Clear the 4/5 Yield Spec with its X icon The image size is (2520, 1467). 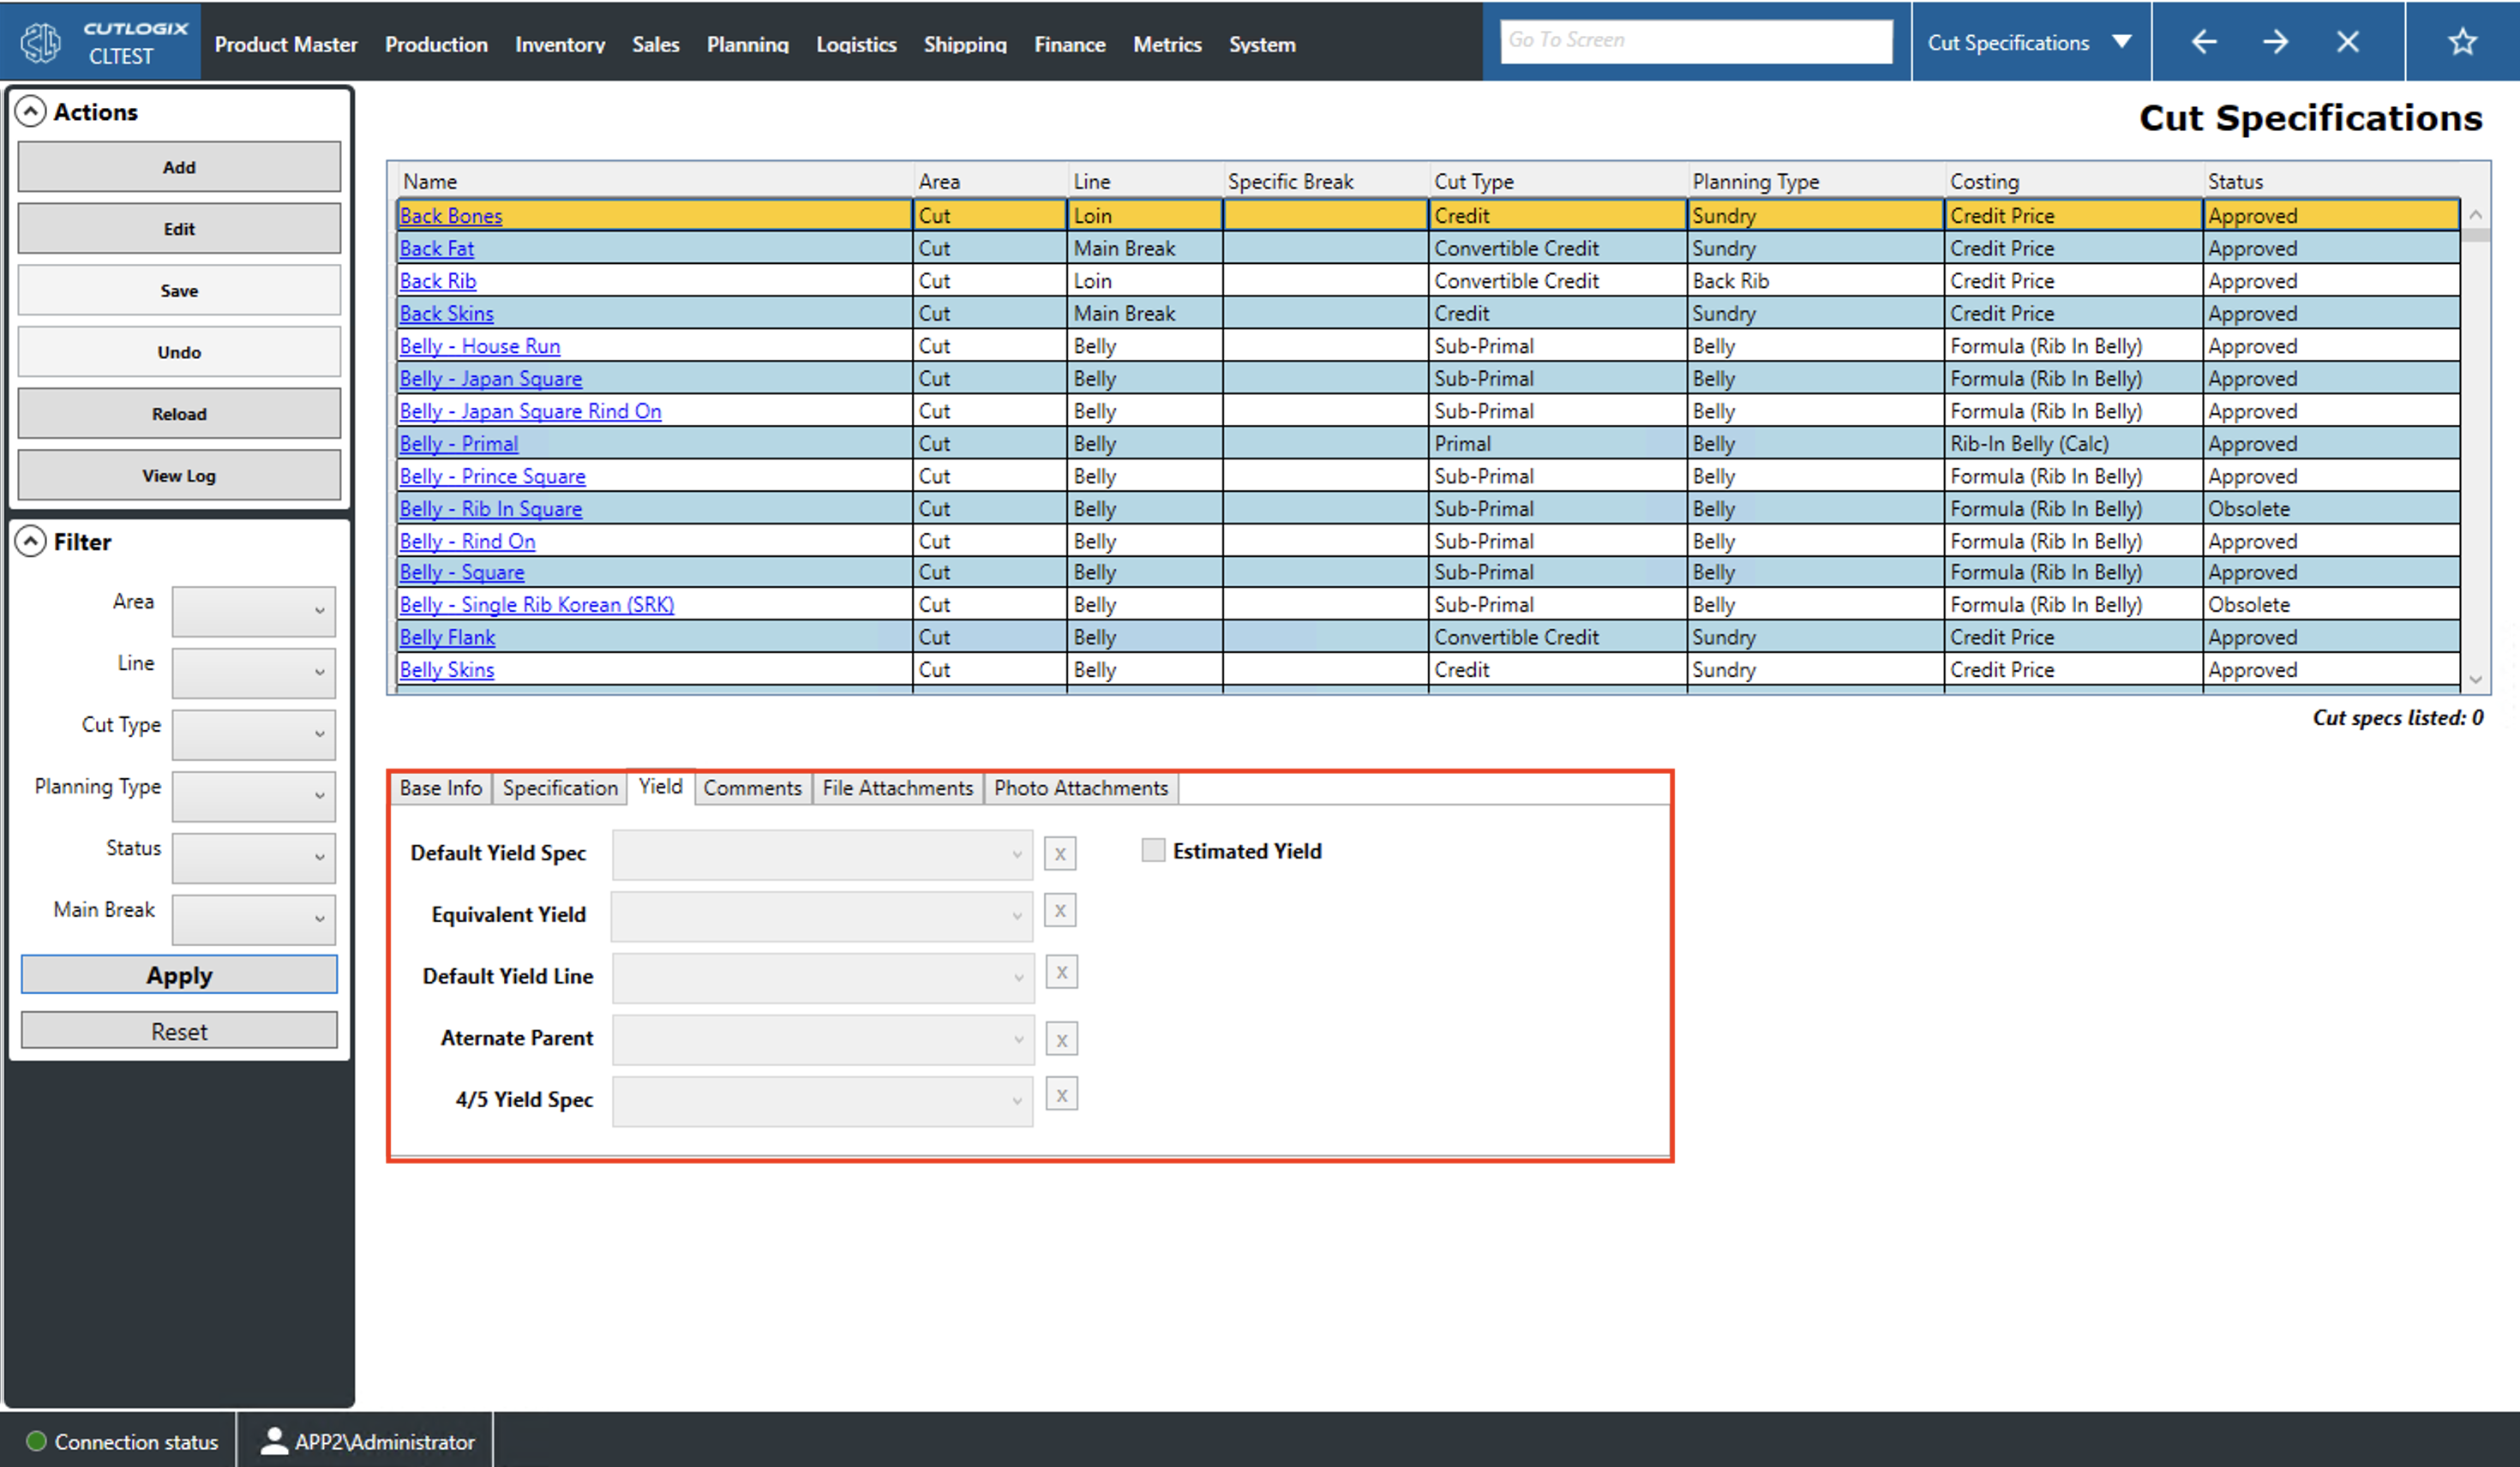click(1060, 1093)
